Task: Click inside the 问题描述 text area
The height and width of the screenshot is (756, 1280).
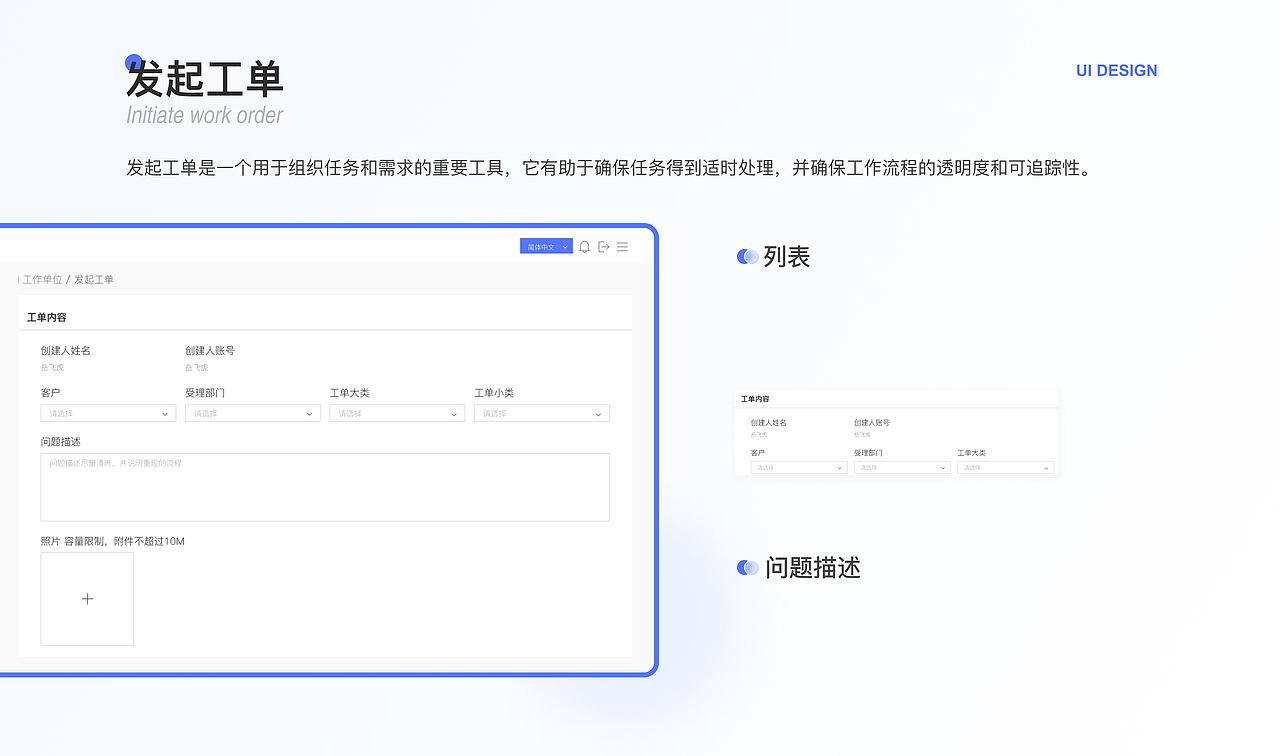Action: [x=325, y=487]
